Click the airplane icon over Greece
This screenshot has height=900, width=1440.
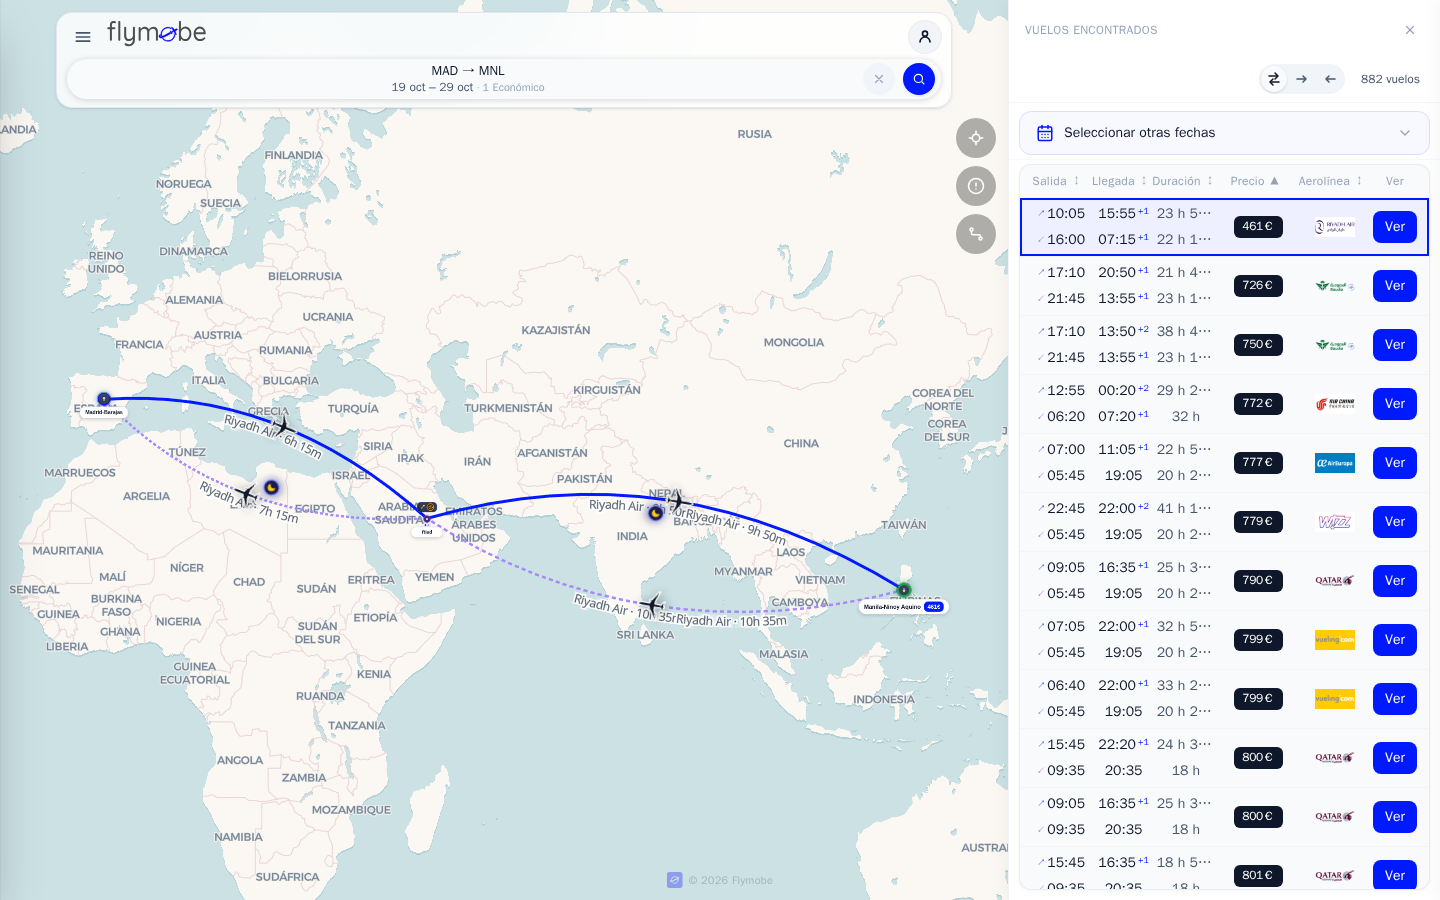pyautogui.click(x=284, y=427)
